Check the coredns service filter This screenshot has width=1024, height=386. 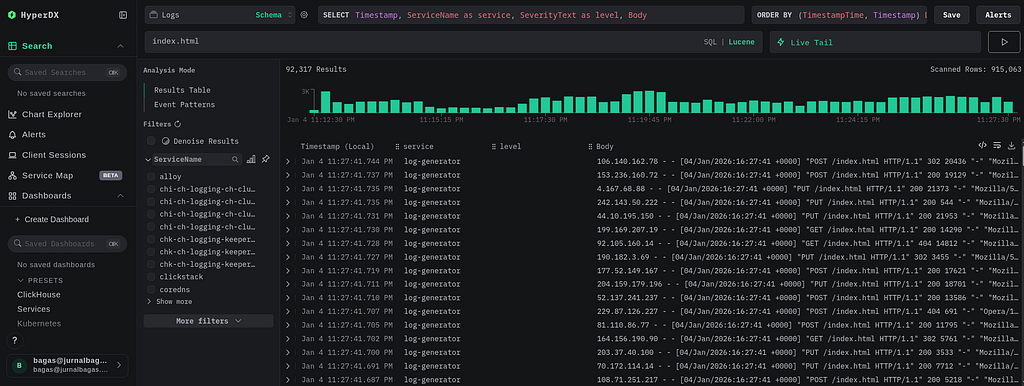coord(151,289)
